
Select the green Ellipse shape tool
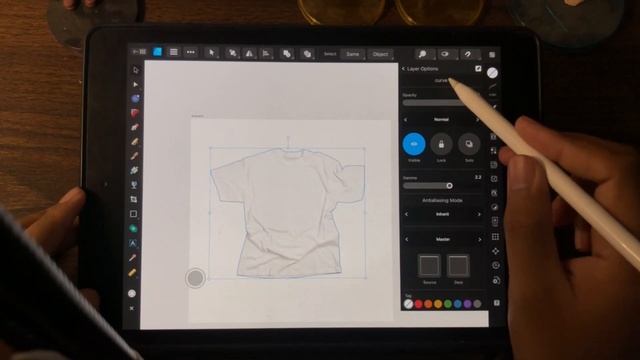click(133, 229)
